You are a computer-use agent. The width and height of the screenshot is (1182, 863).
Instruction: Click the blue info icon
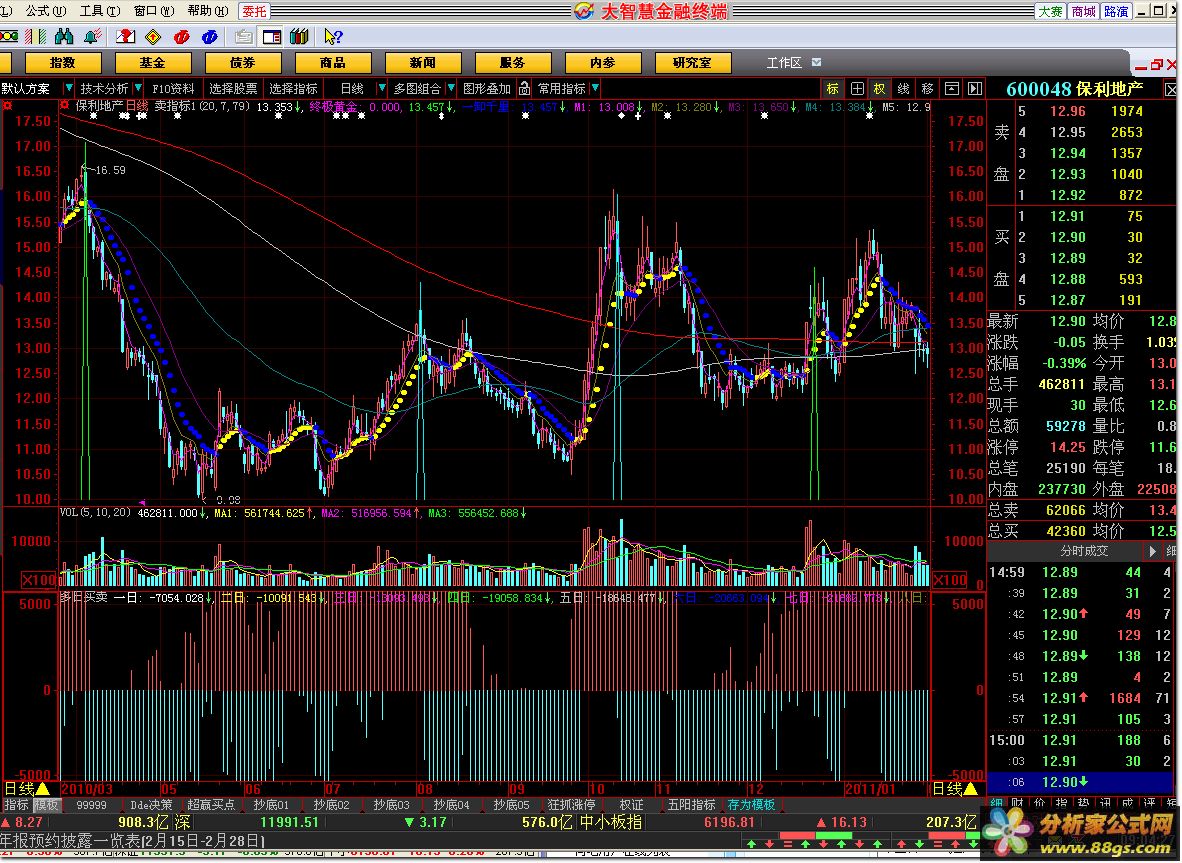[x=210, y=36]
